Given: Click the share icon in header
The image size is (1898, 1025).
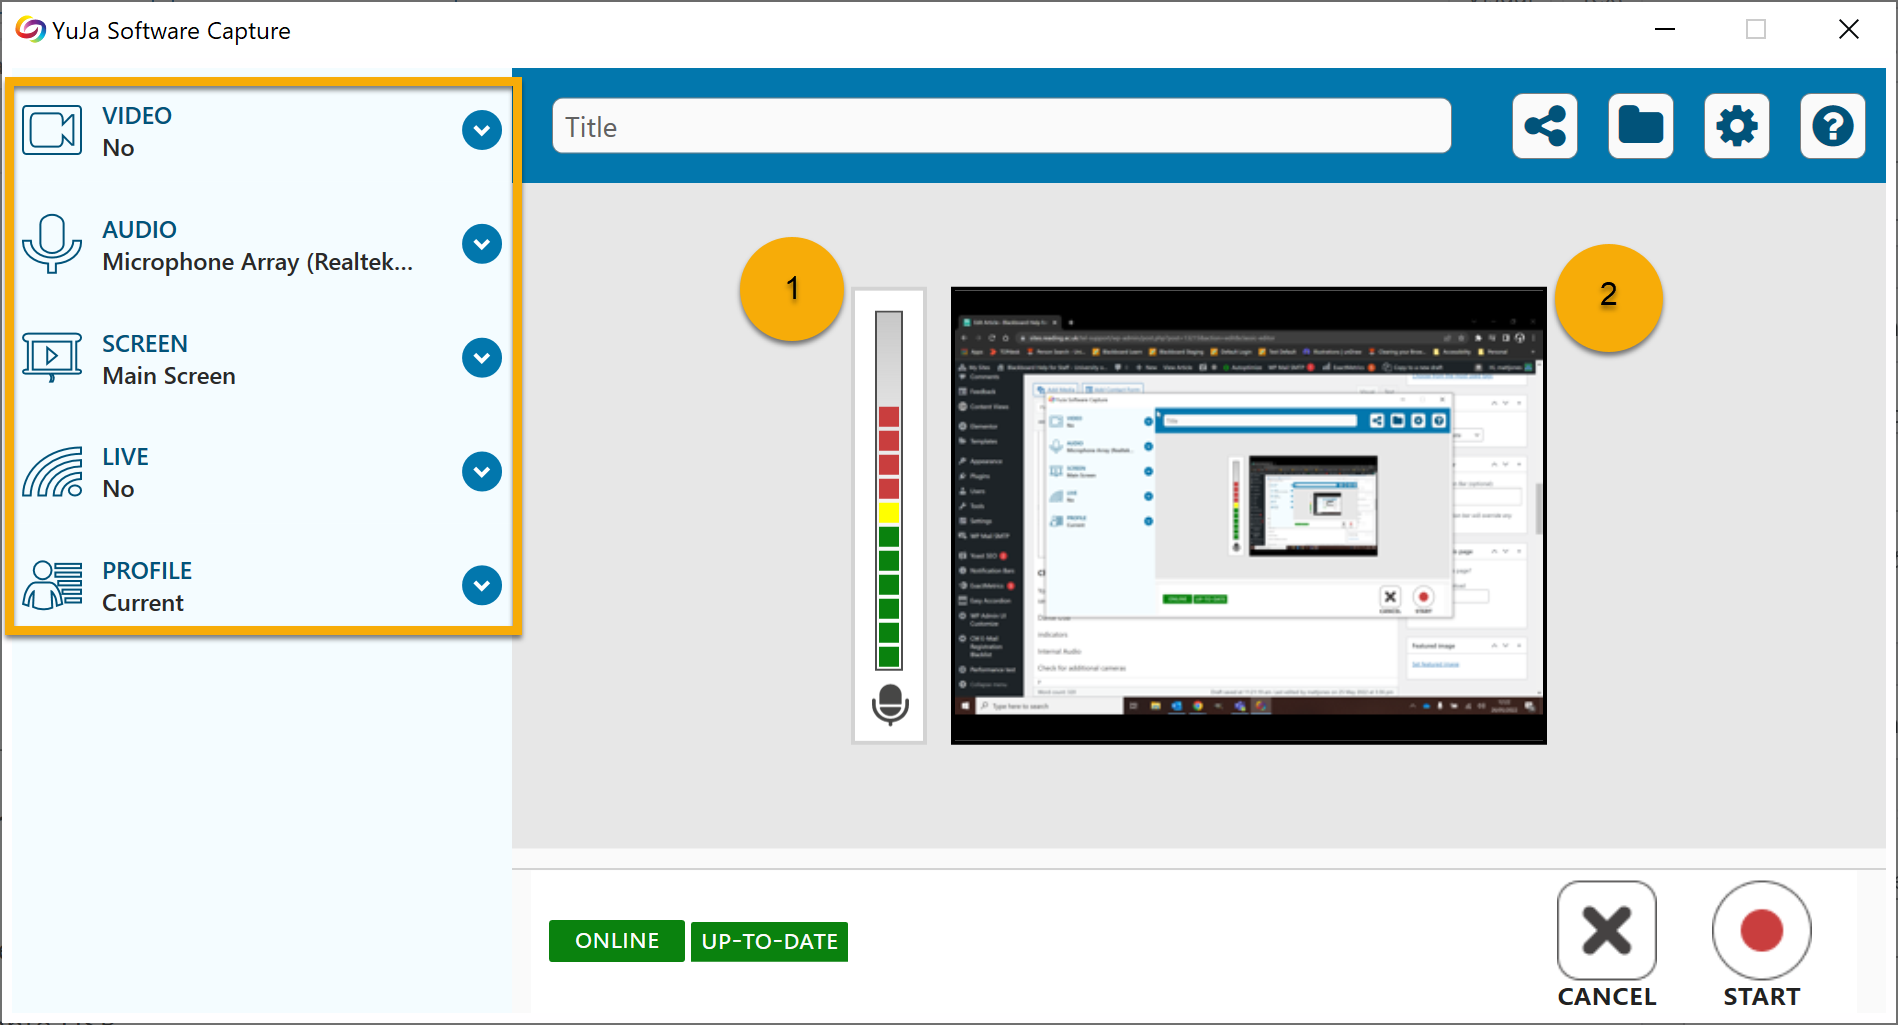Looking at the screenshot, I should point(1544,127).
